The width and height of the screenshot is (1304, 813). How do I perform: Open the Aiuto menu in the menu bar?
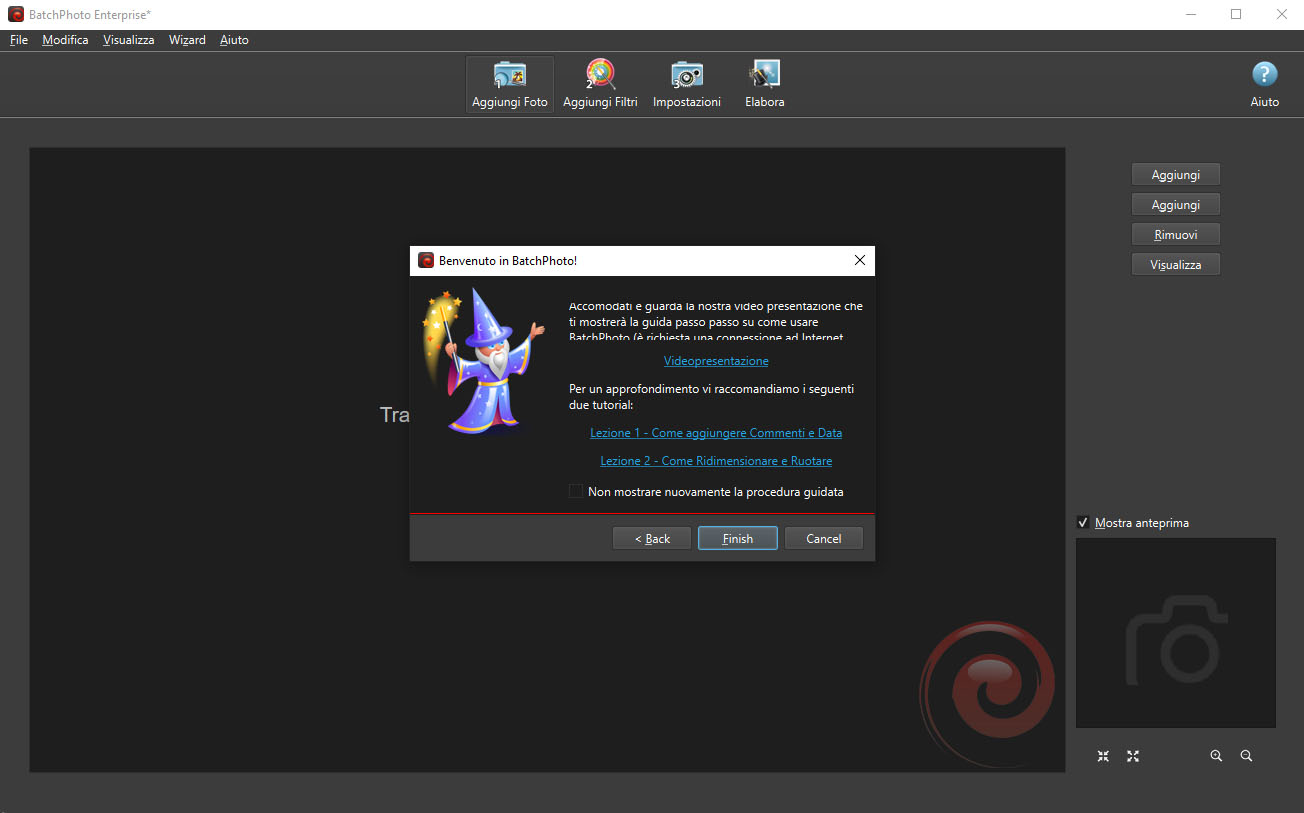click(x=234, y=40)
